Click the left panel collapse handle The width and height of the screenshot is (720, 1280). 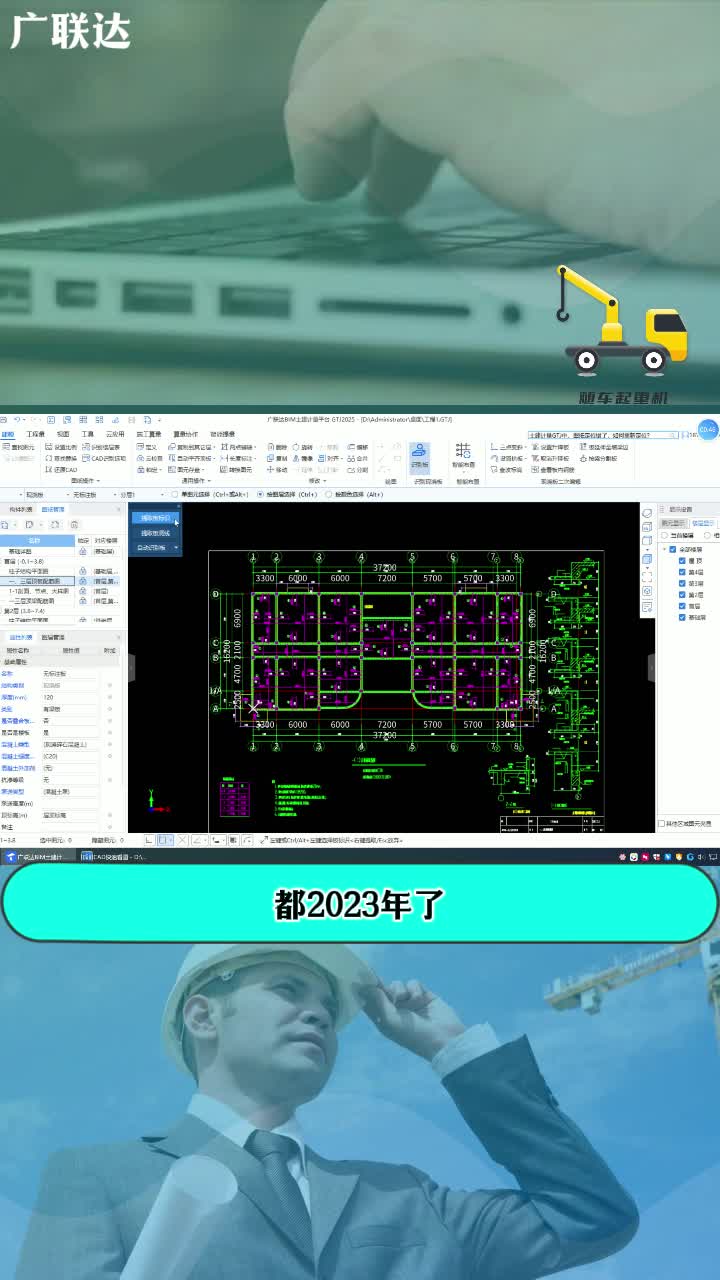click(x=131, y=668)
